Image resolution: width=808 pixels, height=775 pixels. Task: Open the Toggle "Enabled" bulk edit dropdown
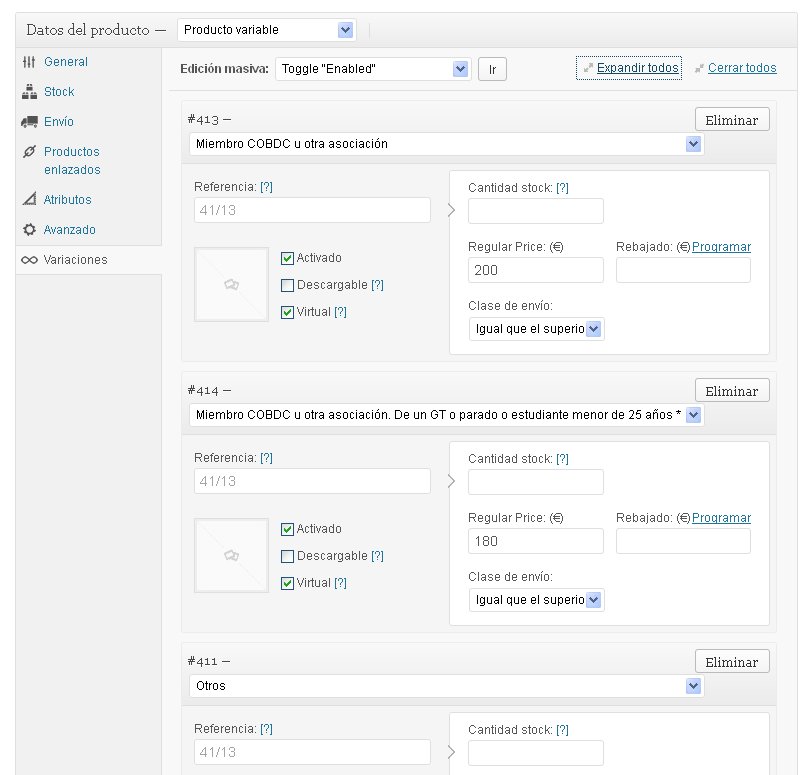pos(373,69)
